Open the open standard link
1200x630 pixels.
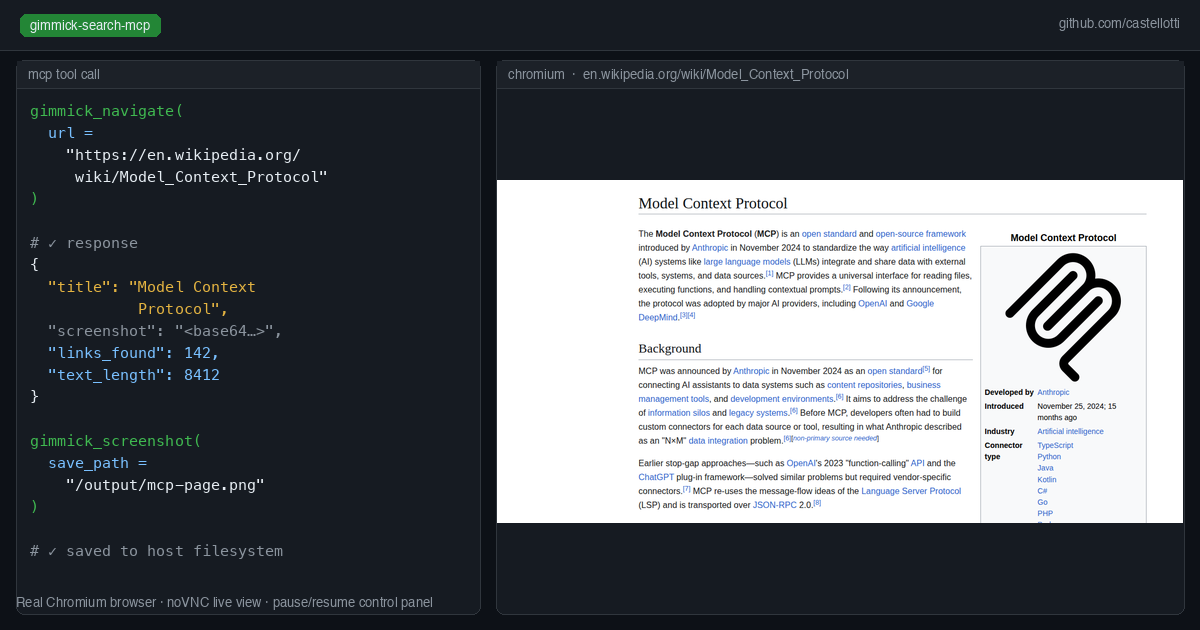829,233
